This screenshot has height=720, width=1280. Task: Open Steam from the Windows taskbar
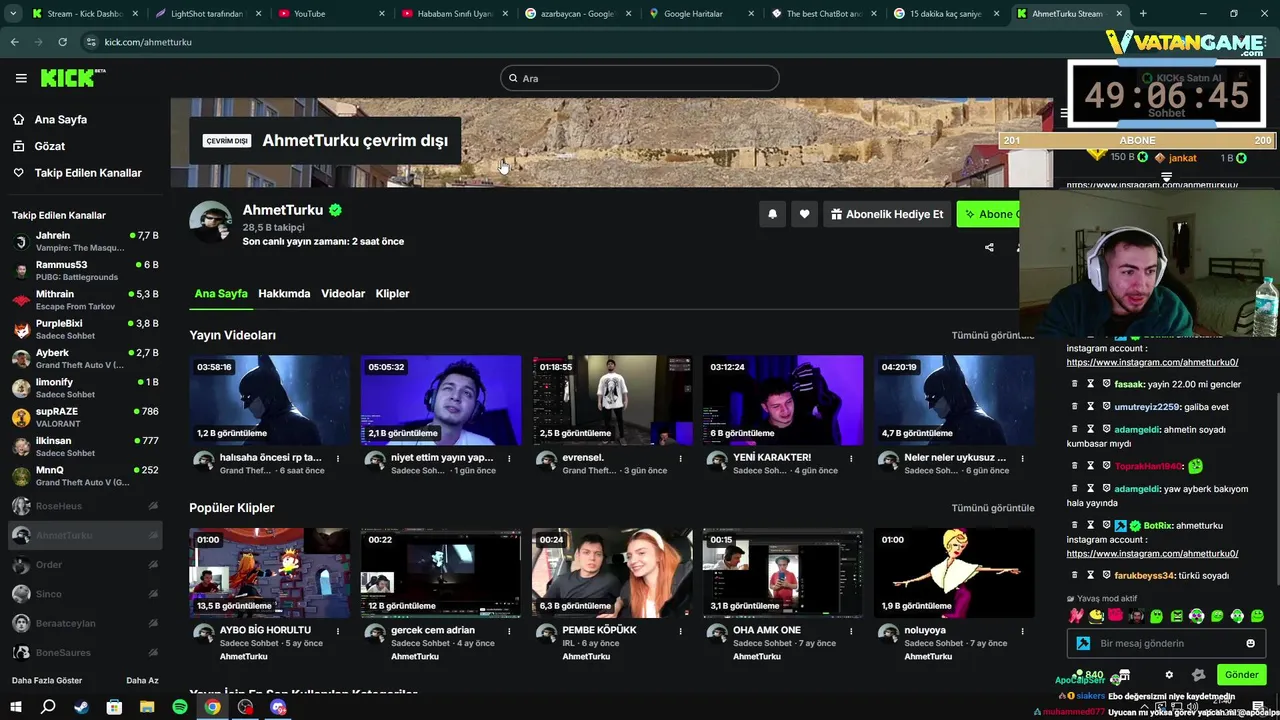click(81, 707)
